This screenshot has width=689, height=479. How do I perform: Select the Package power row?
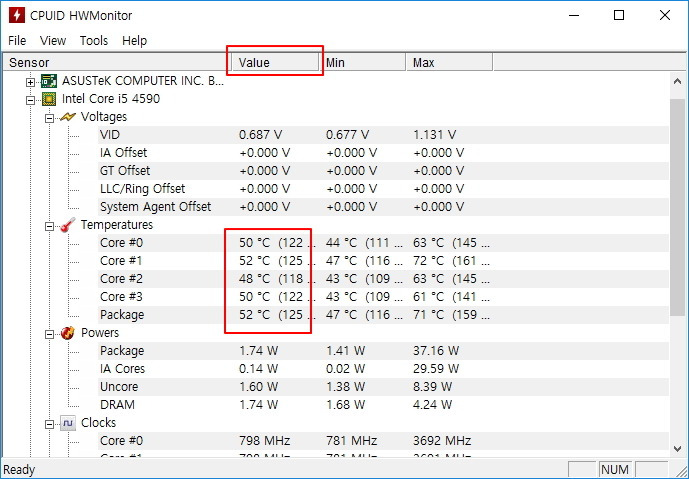coord(383,351)
